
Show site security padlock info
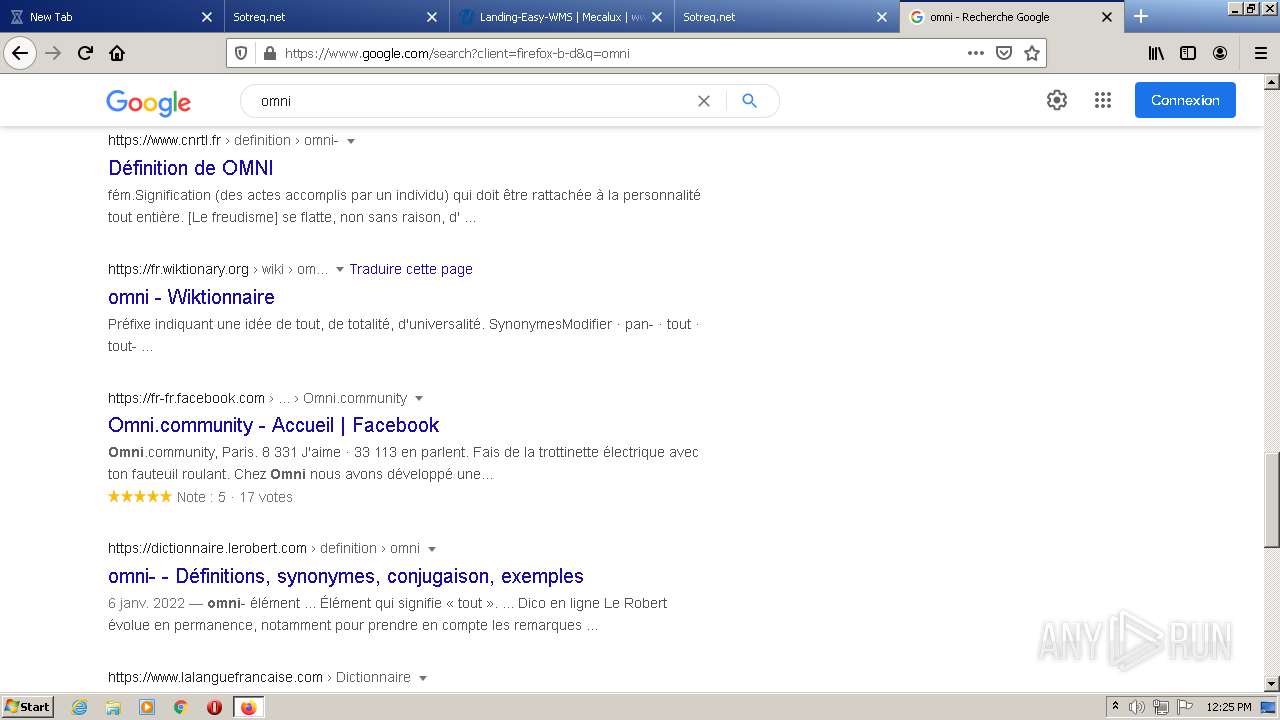pyautogui.click(x=269, y=53)
